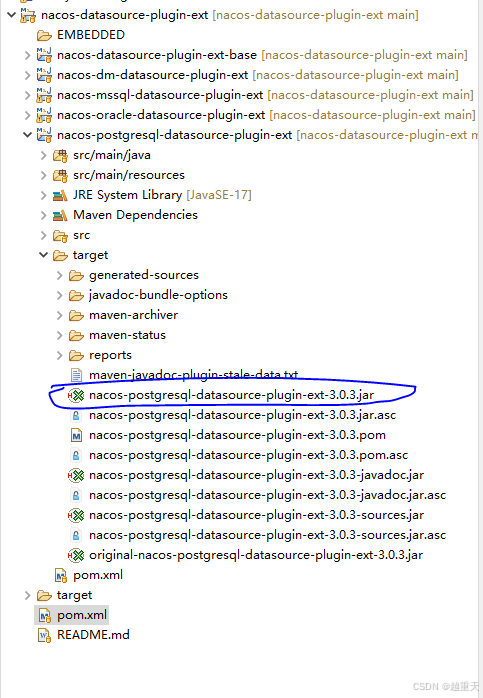483x698 pixels.
Task: Select JRE System Library [JavaSE-17] label
Action: pos(162,195)
